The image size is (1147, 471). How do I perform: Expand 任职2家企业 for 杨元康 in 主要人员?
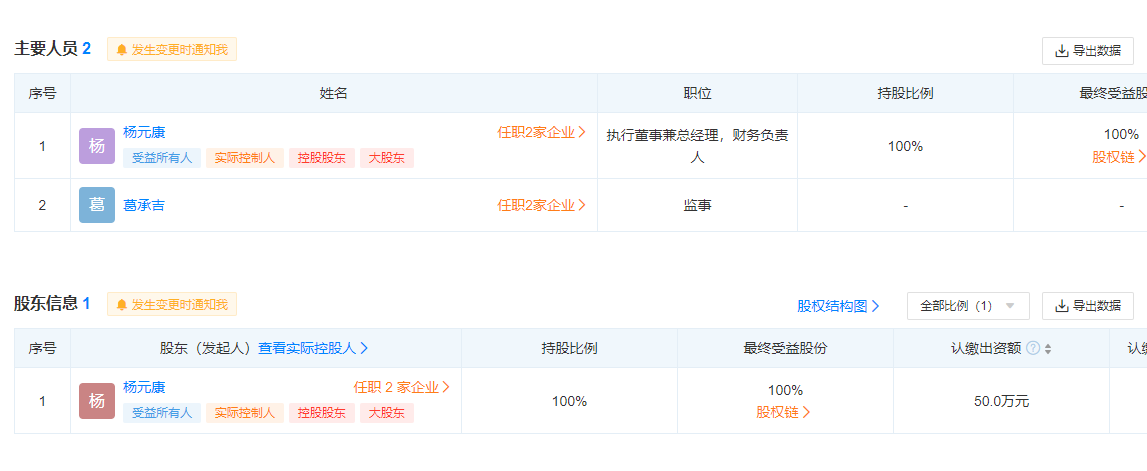541,132
